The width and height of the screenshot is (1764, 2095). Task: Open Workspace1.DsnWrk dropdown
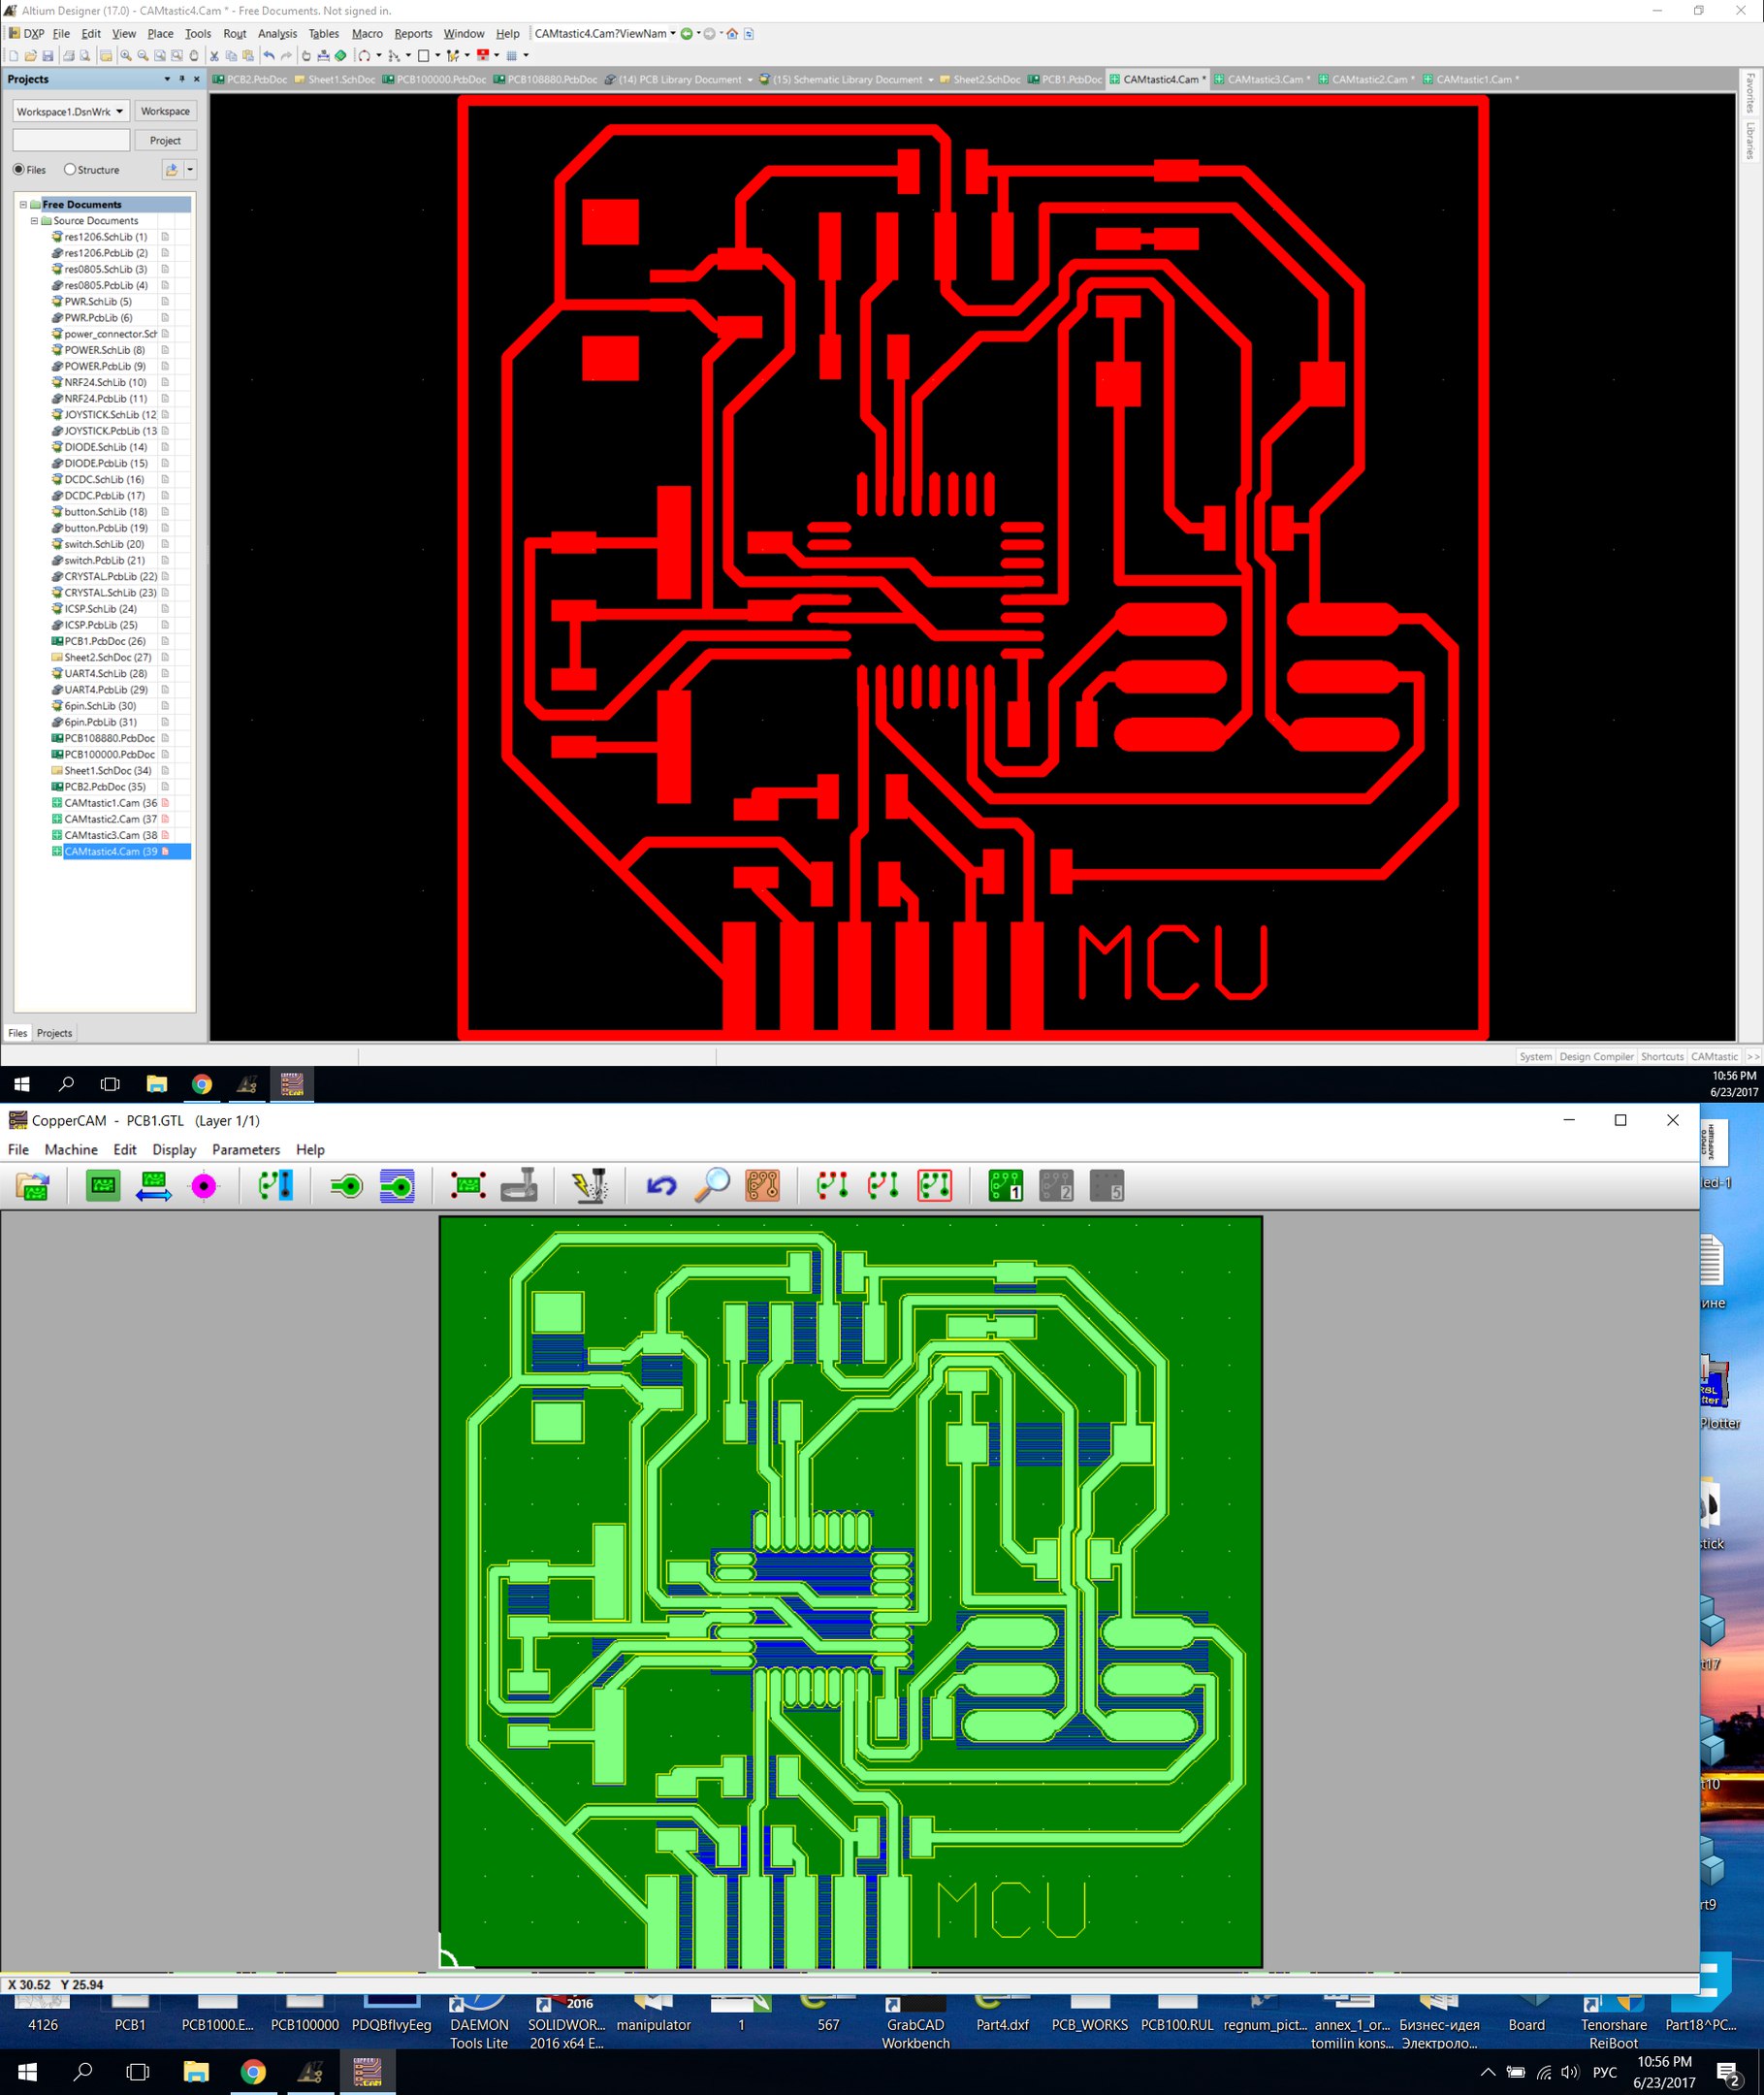[x=119, y=111]
